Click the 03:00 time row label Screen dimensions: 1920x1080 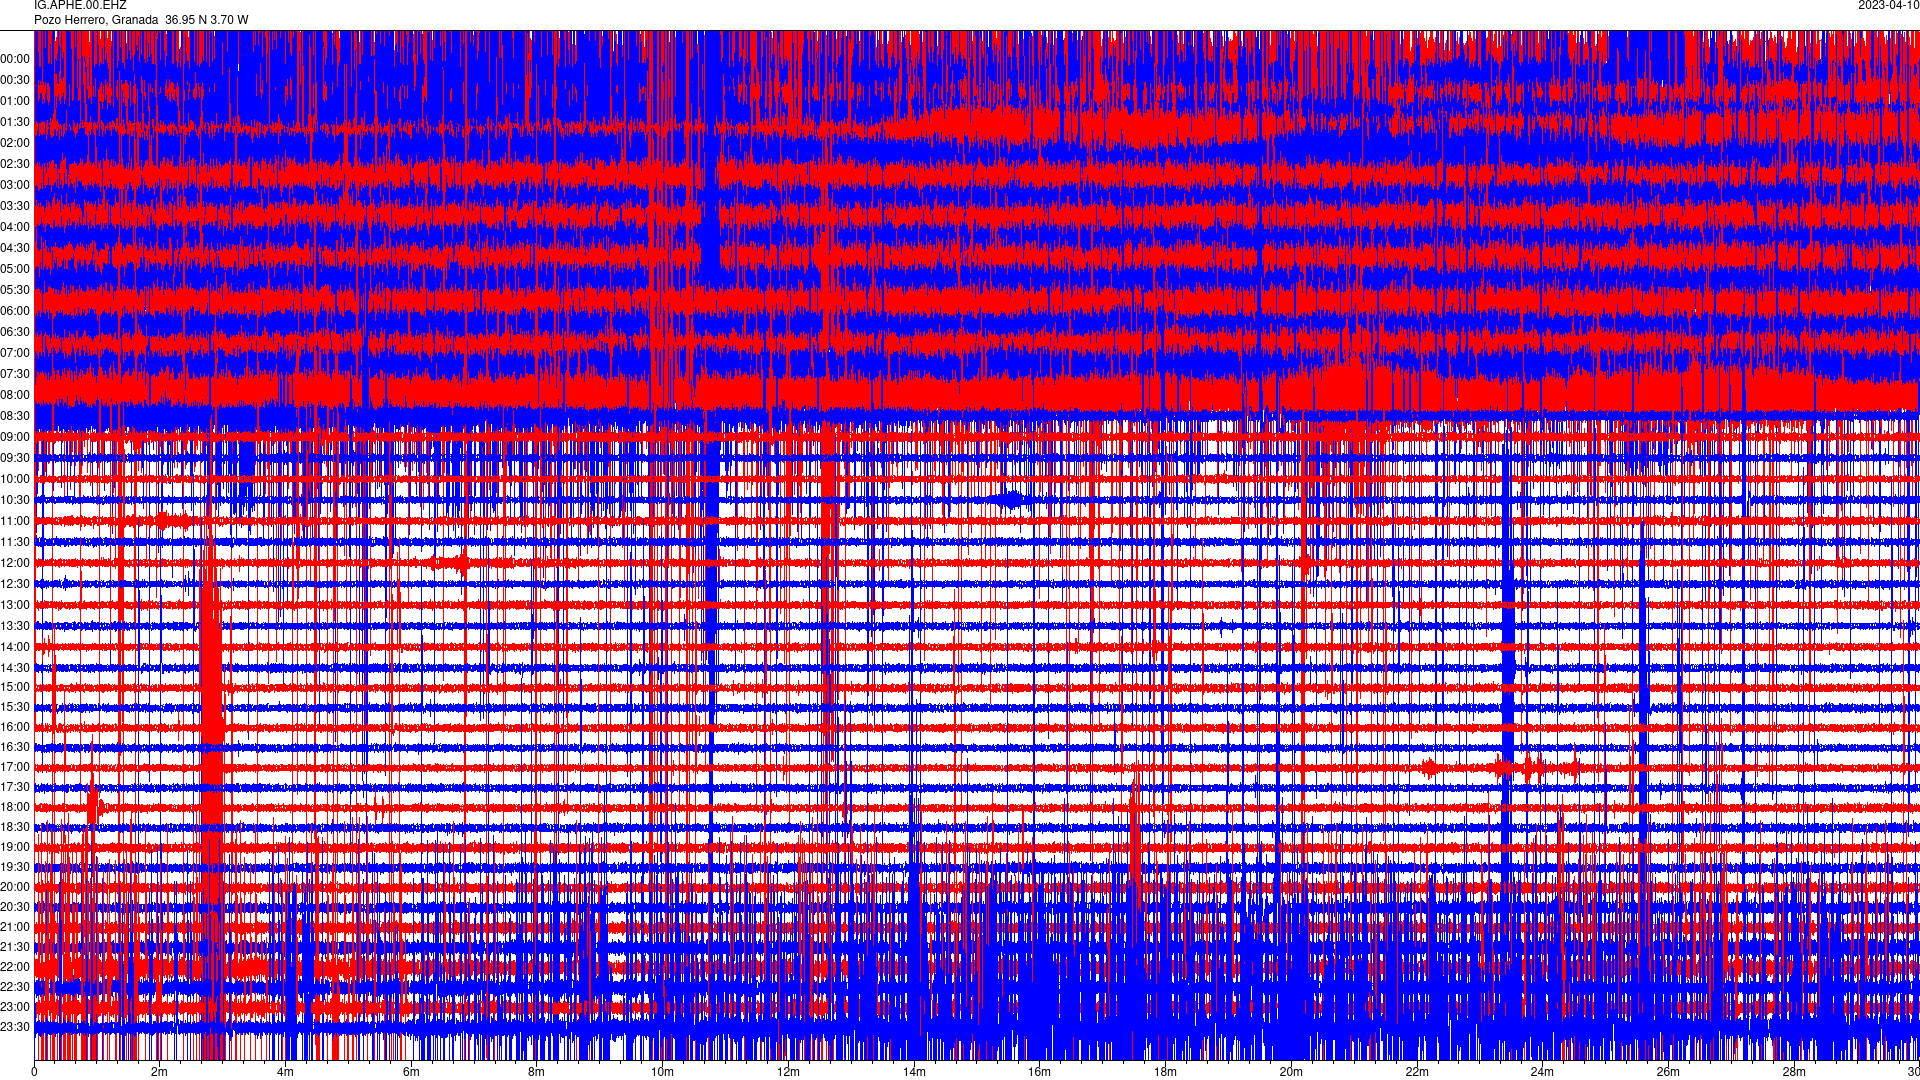coord(15,185)
